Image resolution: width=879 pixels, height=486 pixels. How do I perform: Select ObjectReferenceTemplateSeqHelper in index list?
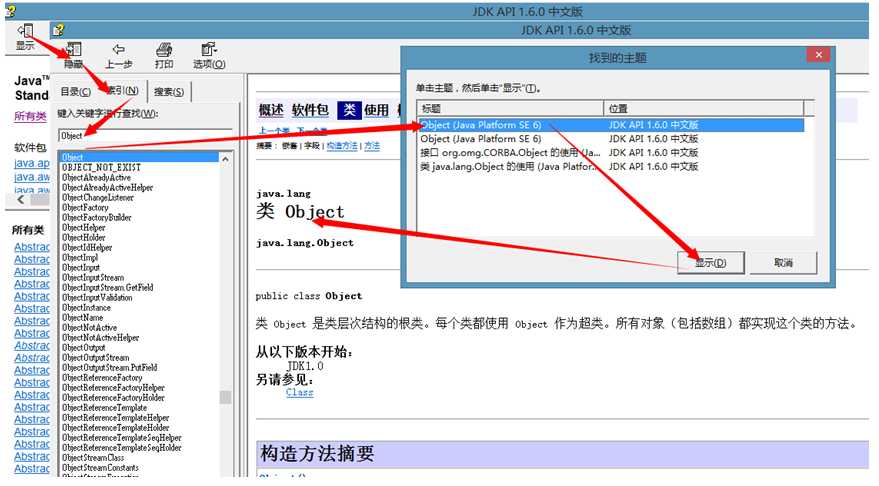point(122,438)
